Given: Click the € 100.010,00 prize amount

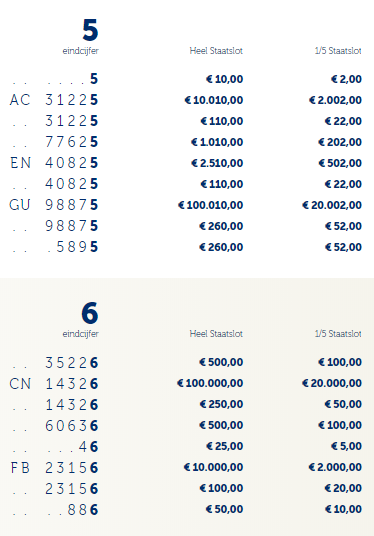Looking at the screenshot, I should click(x=211, y=205).
